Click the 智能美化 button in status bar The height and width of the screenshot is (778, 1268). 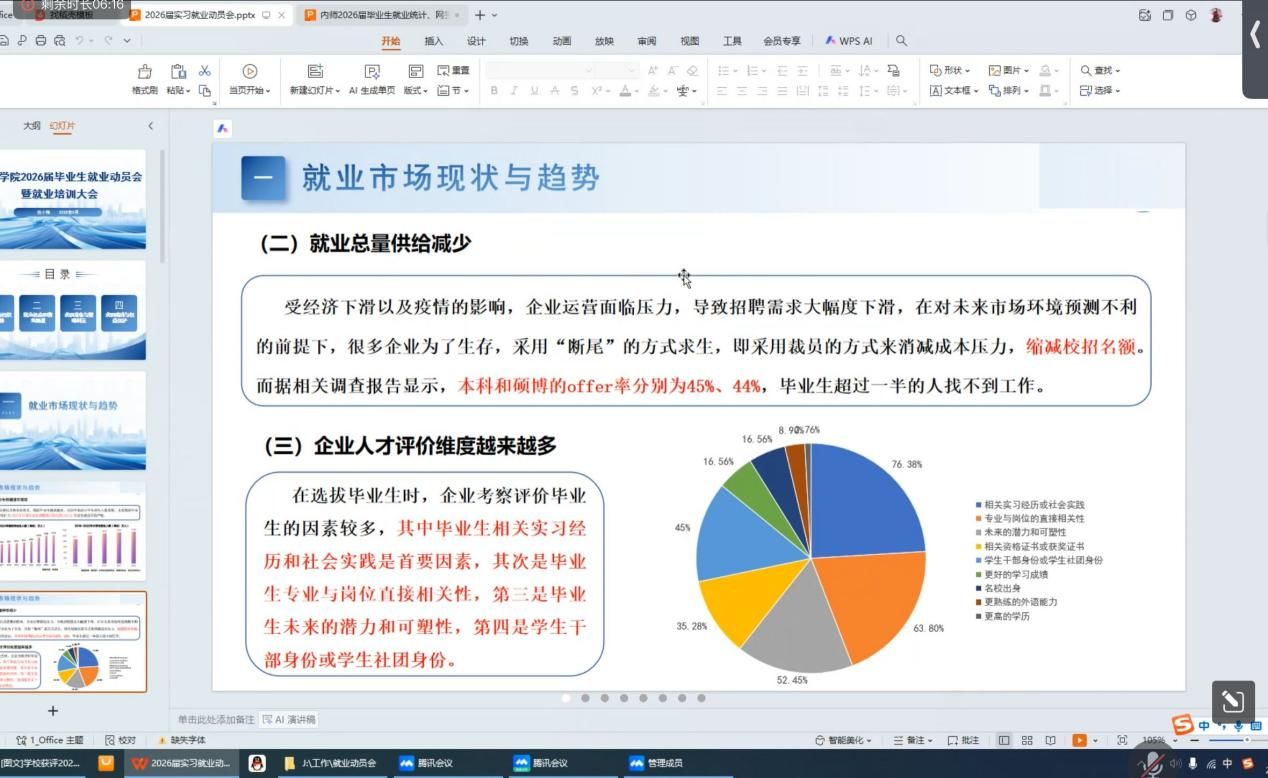pos(846,740)
